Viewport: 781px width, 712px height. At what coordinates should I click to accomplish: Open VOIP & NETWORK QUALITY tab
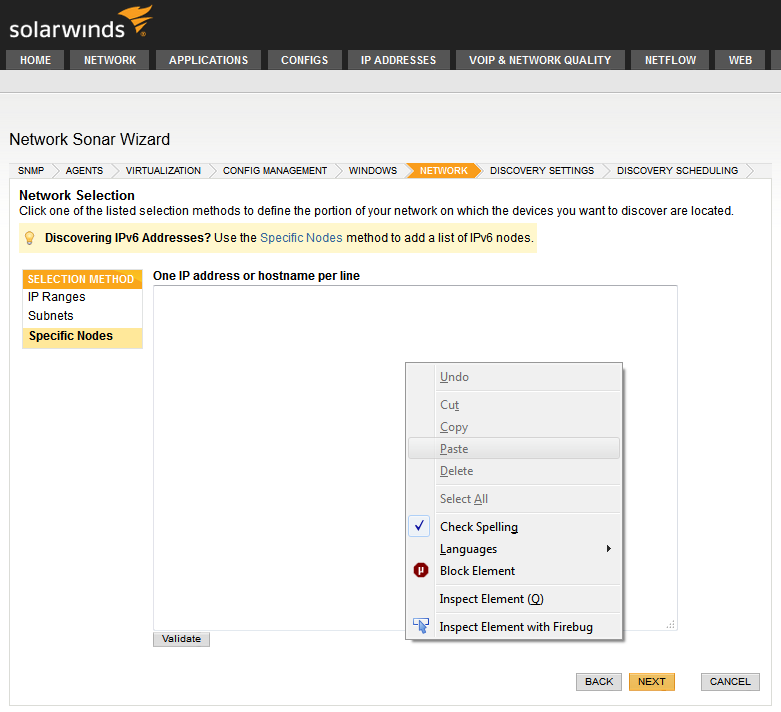[540, 60]
